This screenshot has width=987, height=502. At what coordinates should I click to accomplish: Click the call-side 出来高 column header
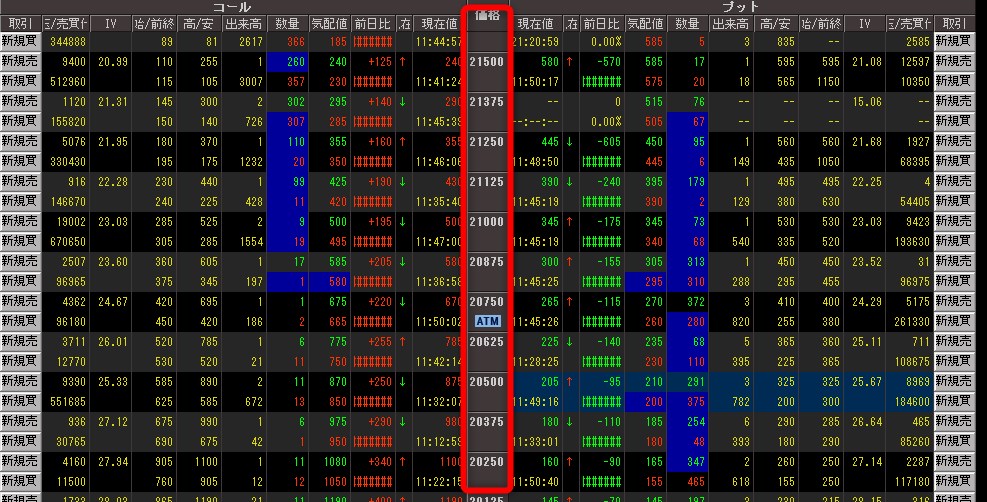(x=244, y=24)
